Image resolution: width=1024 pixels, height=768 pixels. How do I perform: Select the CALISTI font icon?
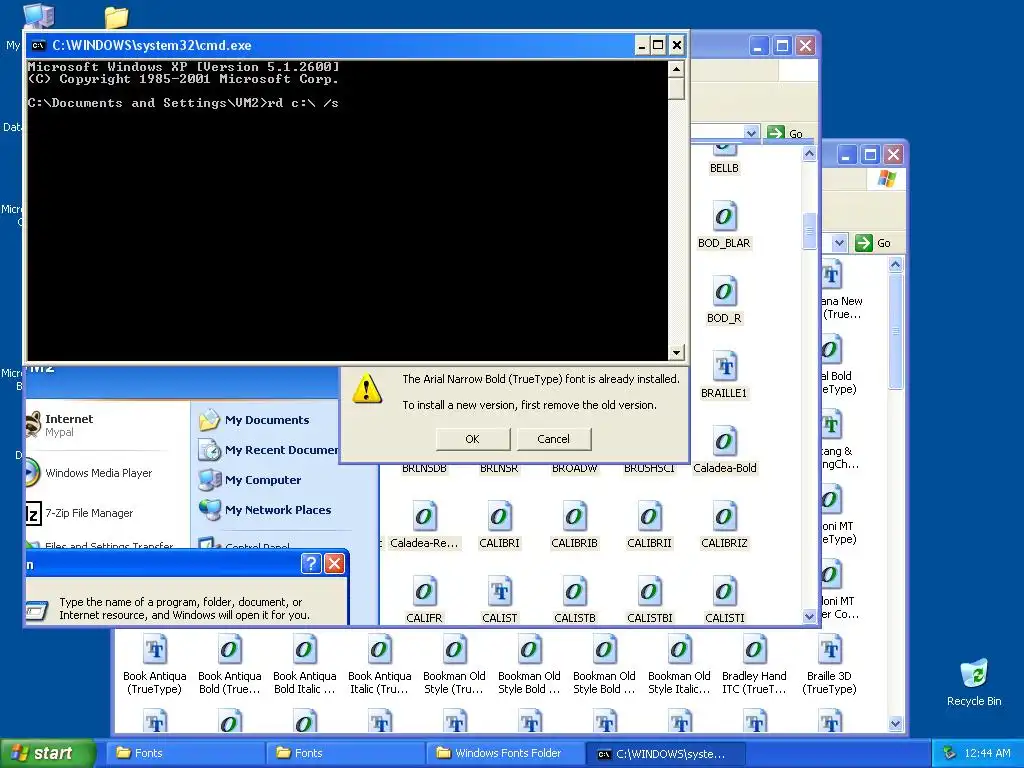click(724, 592)
